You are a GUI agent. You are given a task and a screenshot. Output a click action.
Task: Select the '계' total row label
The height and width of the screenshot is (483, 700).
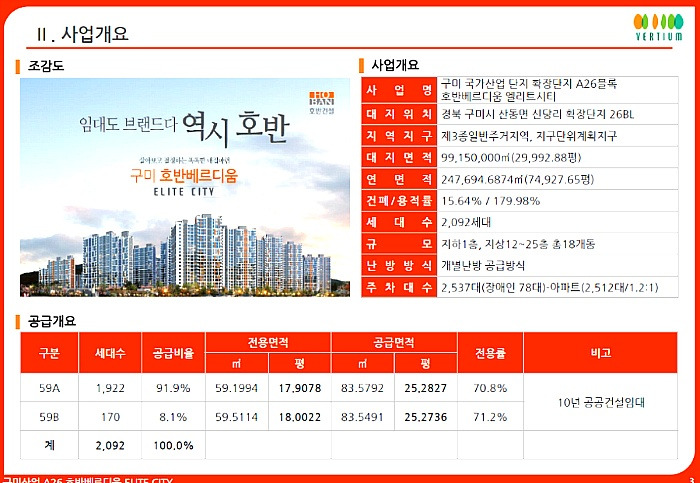[x=49, y=445]
